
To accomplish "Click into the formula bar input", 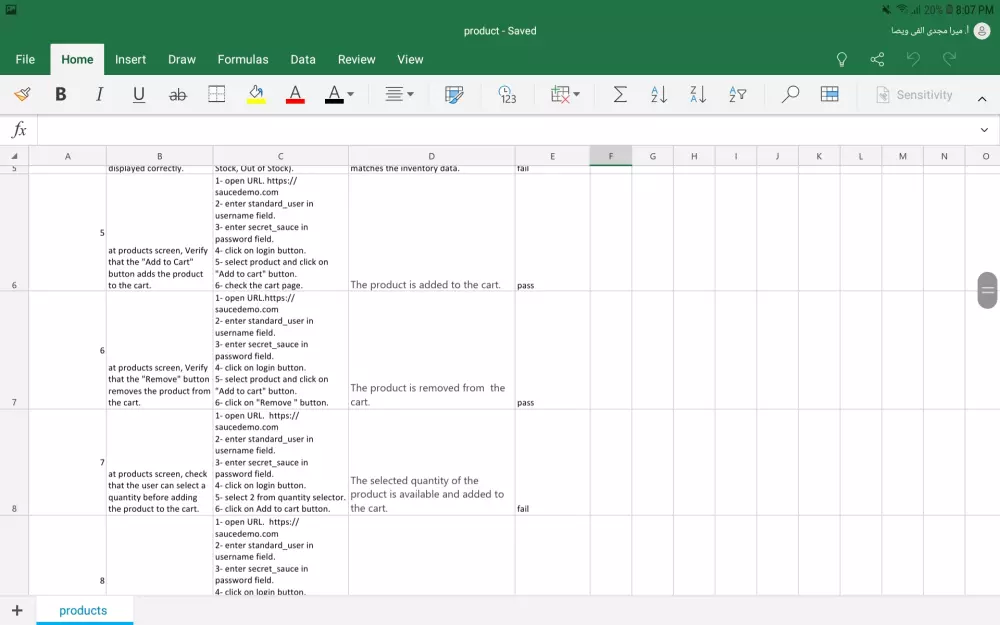I will pos(500,130).
